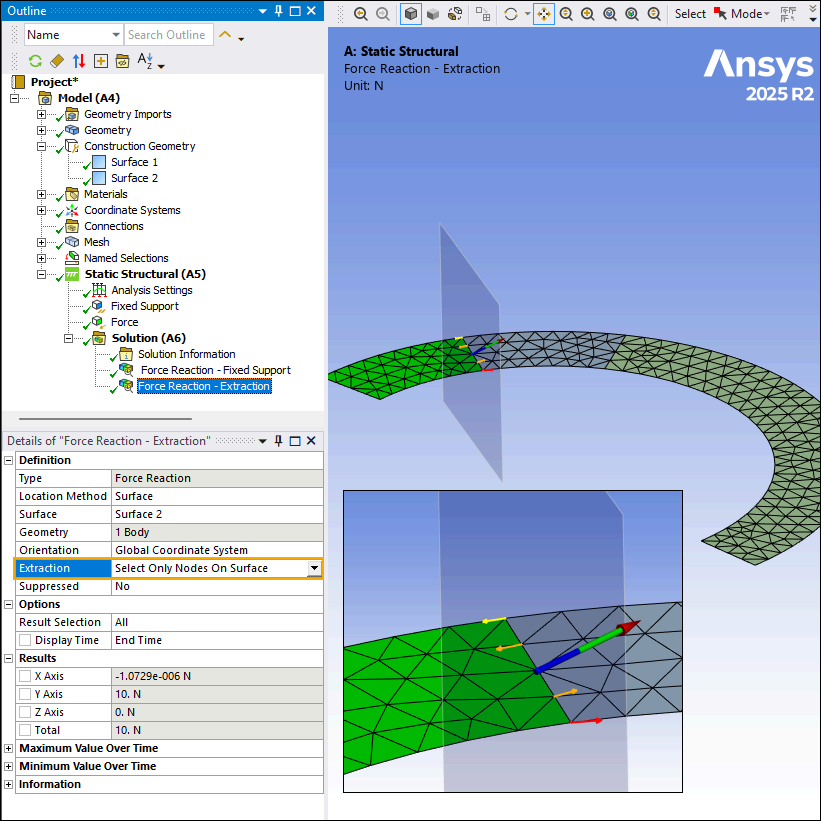Expand the Mesh tree node
The height and width of the screenshot is (821, 821).
pyautogui.click(x=41, y=242)
